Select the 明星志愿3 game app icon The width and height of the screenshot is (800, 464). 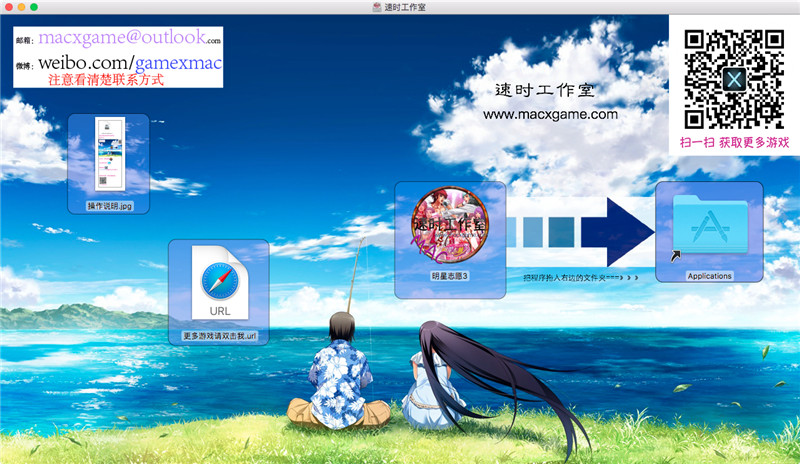click(x=450, y=225)
